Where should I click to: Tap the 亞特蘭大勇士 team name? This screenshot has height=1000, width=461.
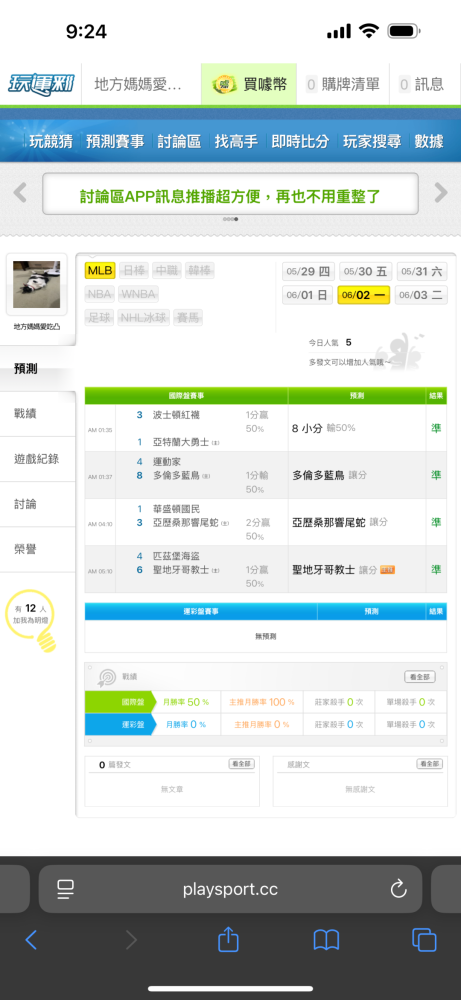click(x=182, y=442)
